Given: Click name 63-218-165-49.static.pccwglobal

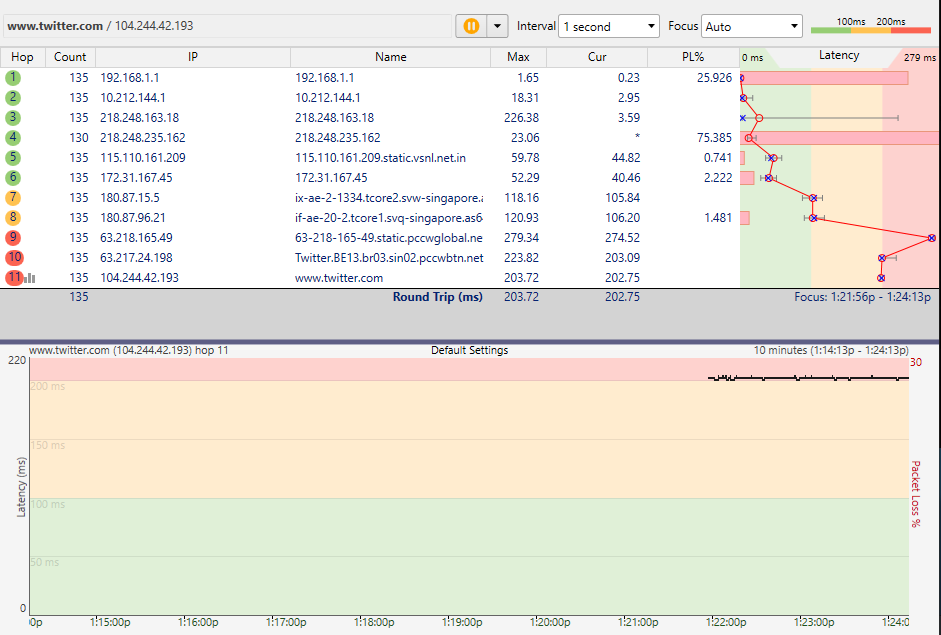Looking at the screenshot, I should 389,238.
